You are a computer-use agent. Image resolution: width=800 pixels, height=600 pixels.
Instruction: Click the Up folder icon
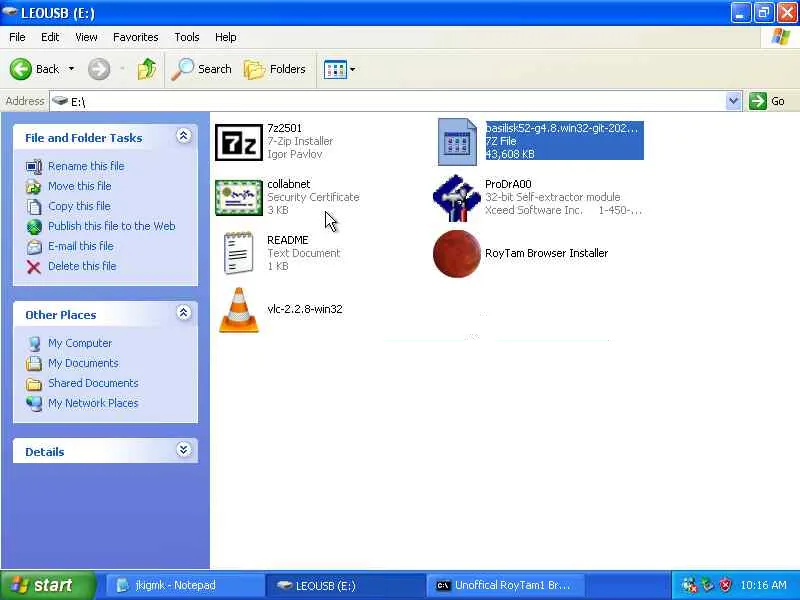(147, 69)
